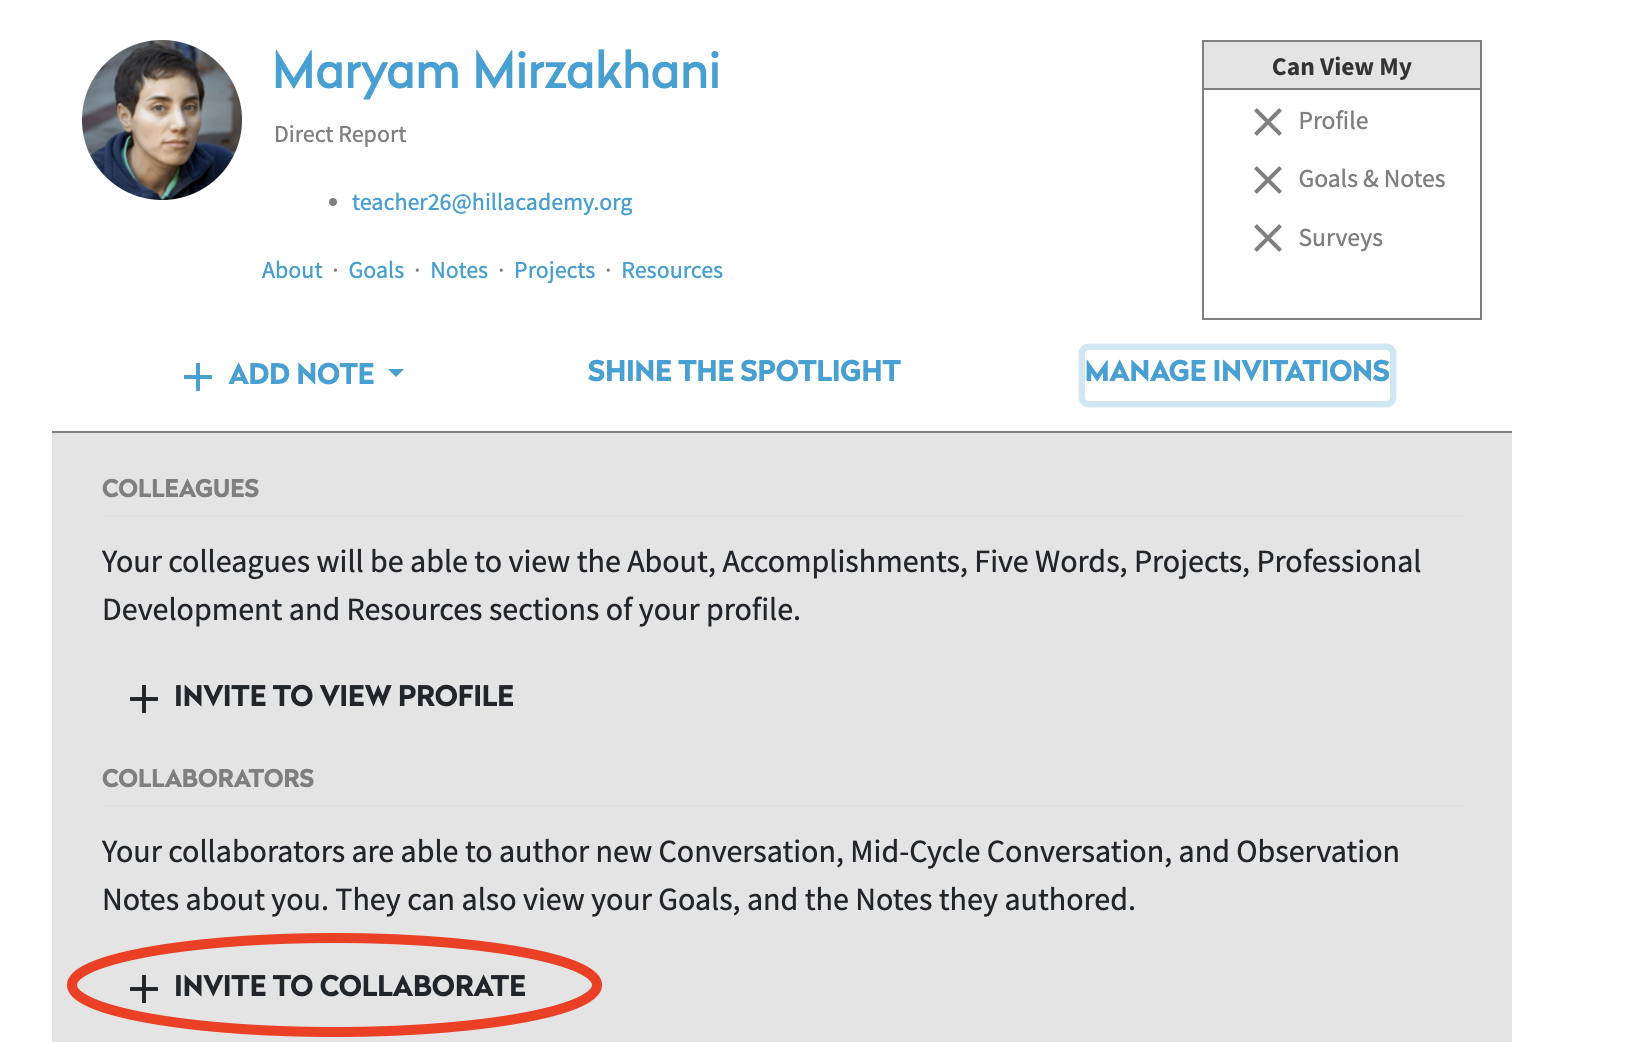Image resolution: width=1636 pixels, height=1042 pixels.
Task: Click Invite to Collaborate text
Action: [x=350, y=986]
